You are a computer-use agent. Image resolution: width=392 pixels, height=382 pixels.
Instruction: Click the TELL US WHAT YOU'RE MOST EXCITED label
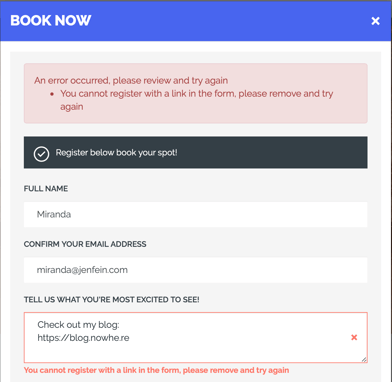click(111, 300)
